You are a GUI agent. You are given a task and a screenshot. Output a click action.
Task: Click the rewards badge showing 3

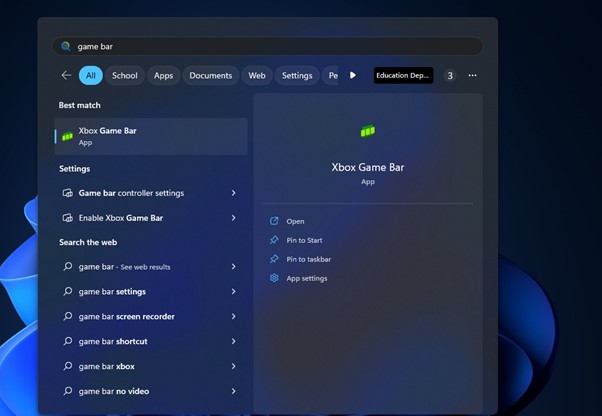tap(450, 76)
